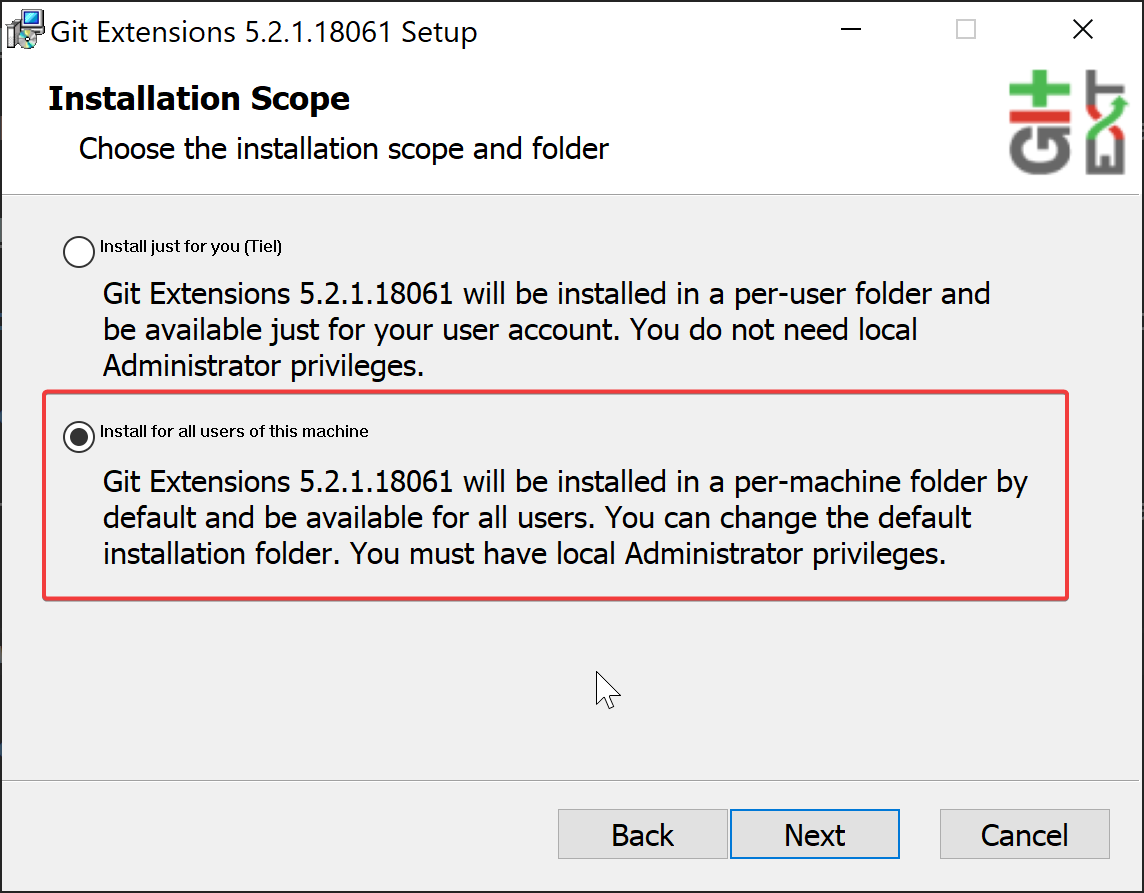Cancel the Git Extensions installation
The width and height of the screenshot is (1144, 893).
pos(1024,835)
